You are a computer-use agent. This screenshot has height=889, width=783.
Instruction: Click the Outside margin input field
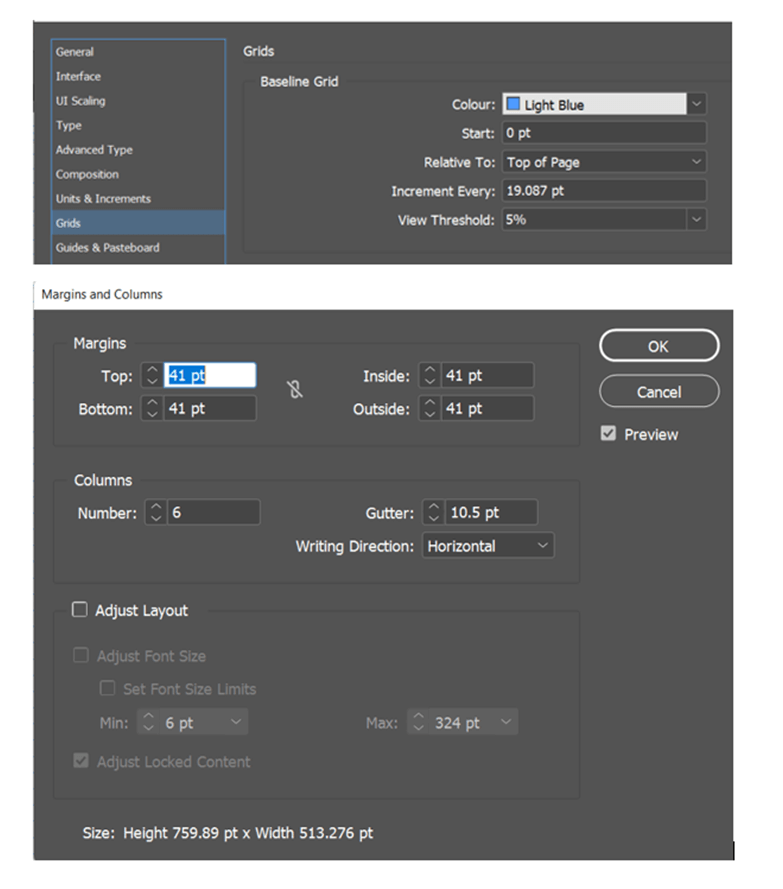coord(488,408)
